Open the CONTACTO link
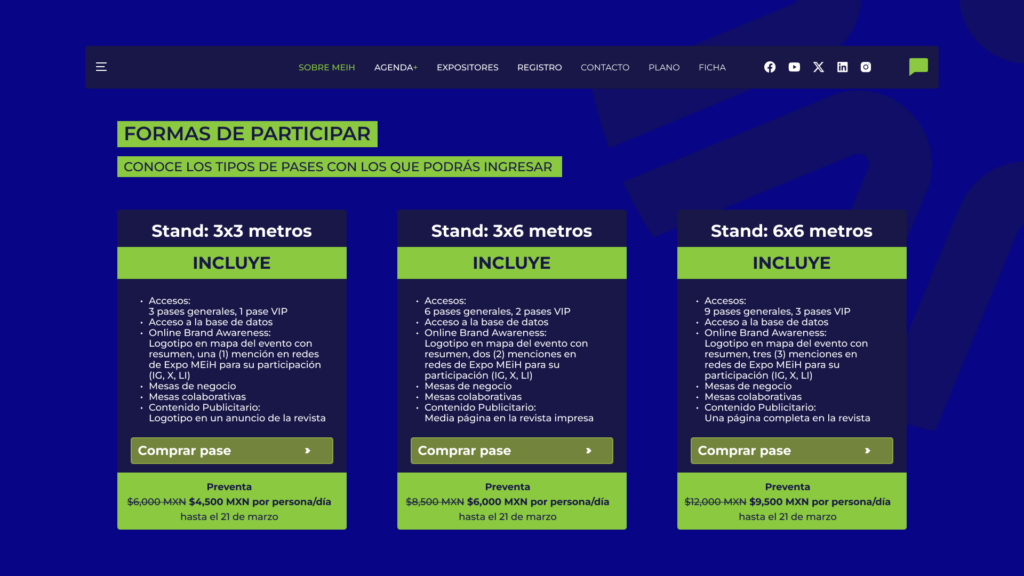The width and height of the screenshot is (1024, 576). [605, 68]
